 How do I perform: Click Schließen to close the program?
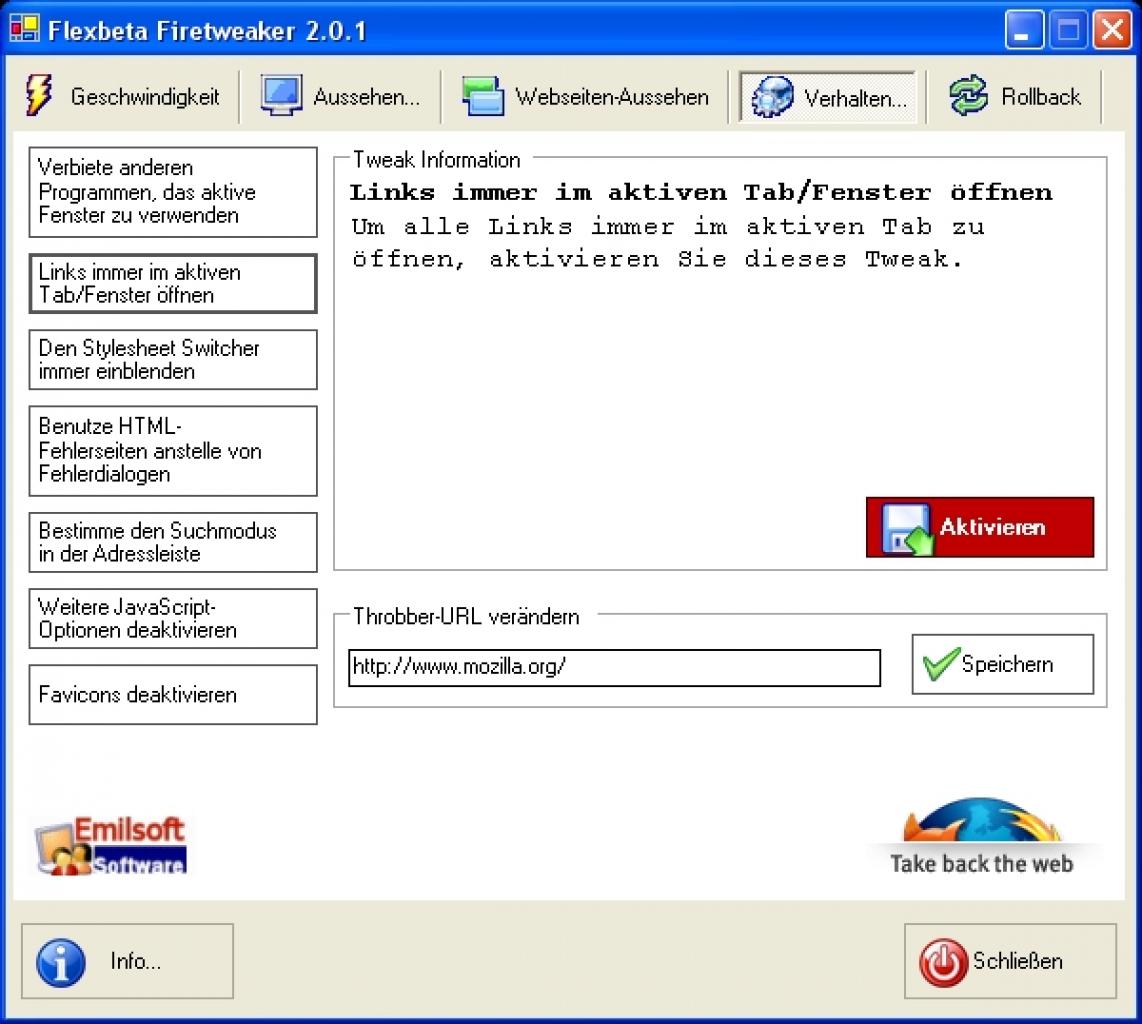(x=1010, y=961)
